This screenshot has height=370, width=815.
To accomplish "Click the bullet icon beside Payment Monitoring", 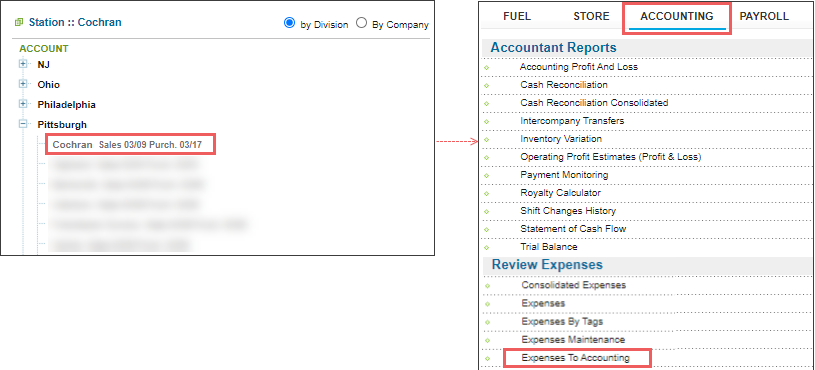I will [487, 175].
